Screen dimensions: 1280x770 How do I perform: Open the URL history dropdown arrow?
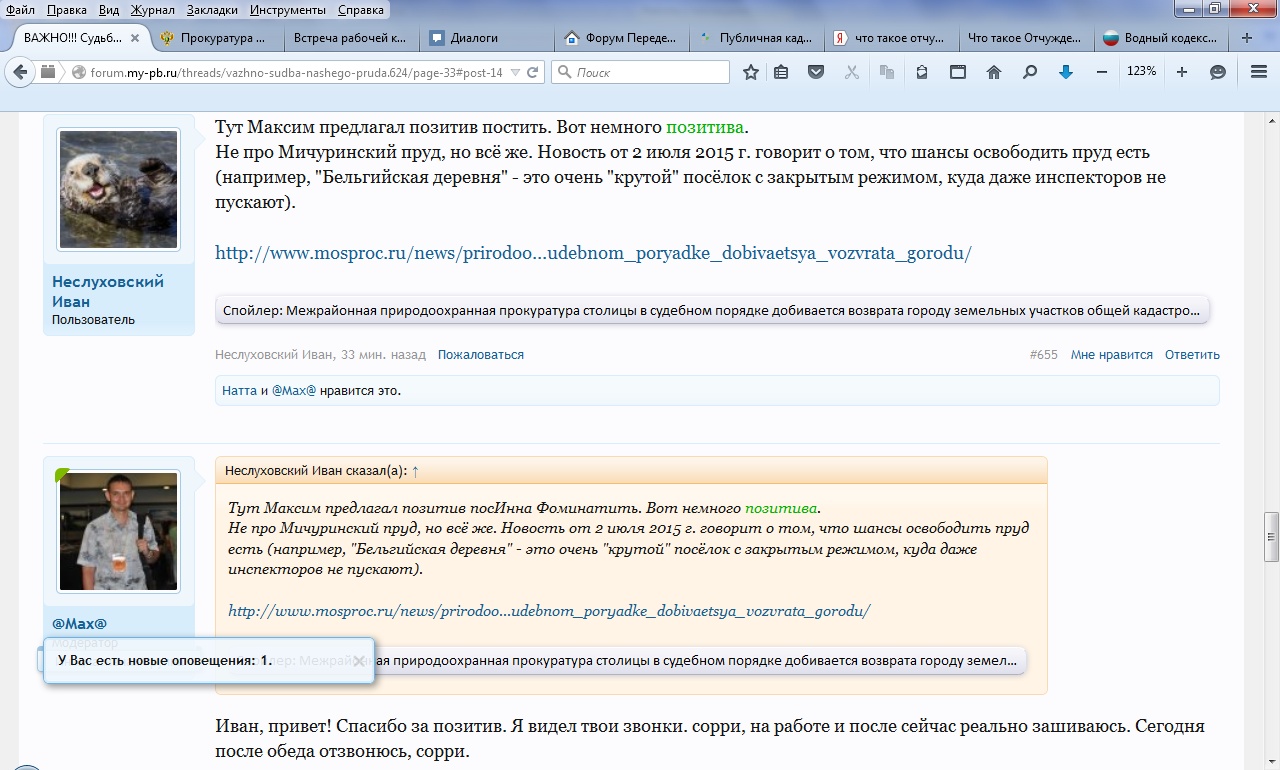click(515, 72)
